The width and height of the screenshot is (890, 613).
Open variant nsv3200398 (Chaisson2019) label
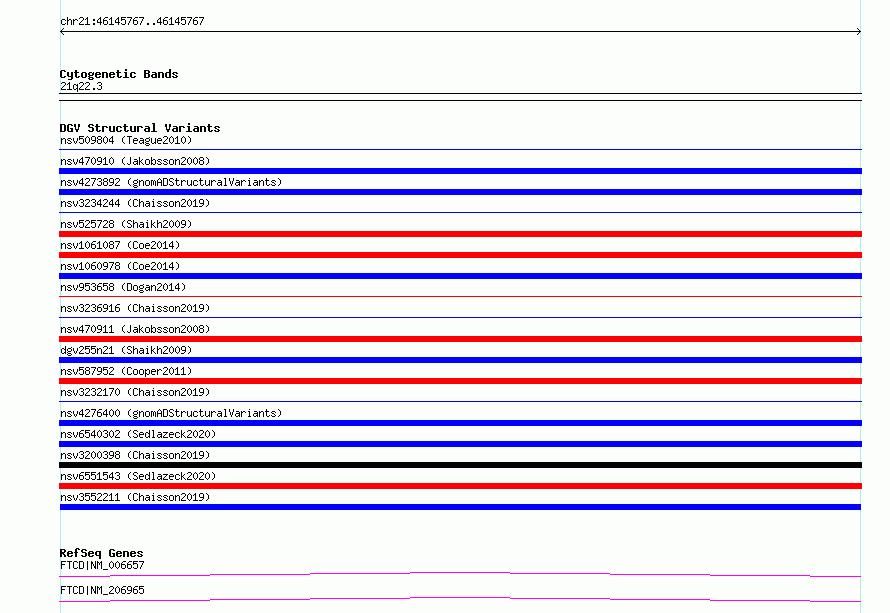[x=135, y=455]
